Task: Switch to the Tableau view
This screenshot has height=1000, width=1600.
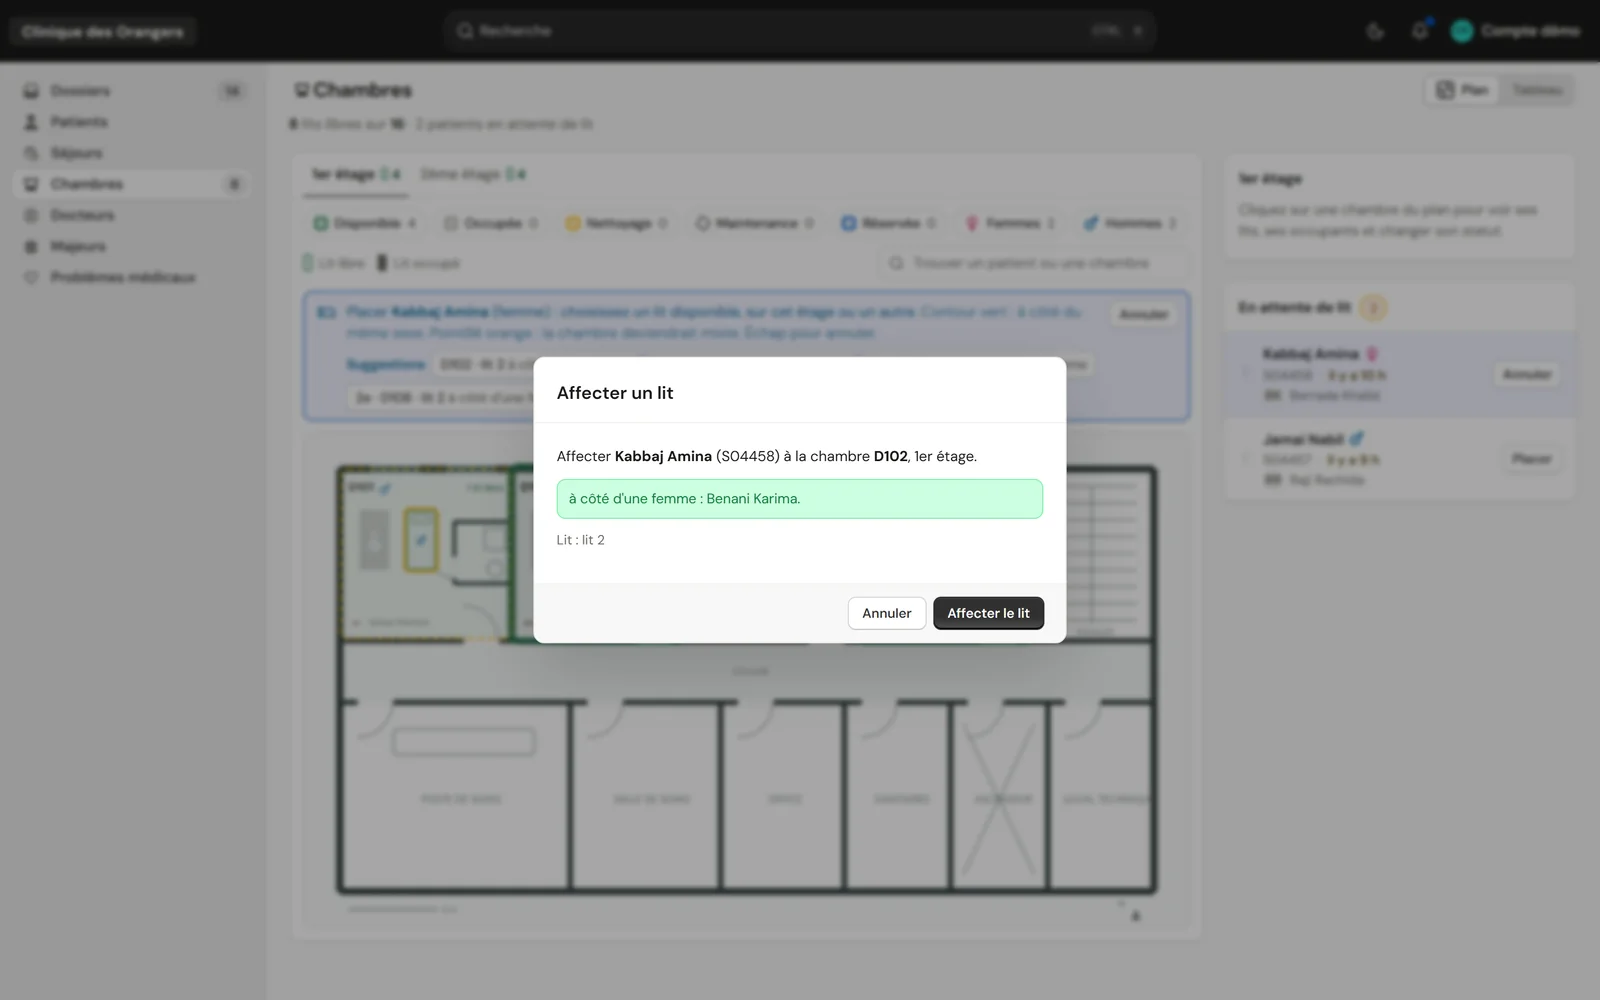Action: click(x=1537, y=90)
